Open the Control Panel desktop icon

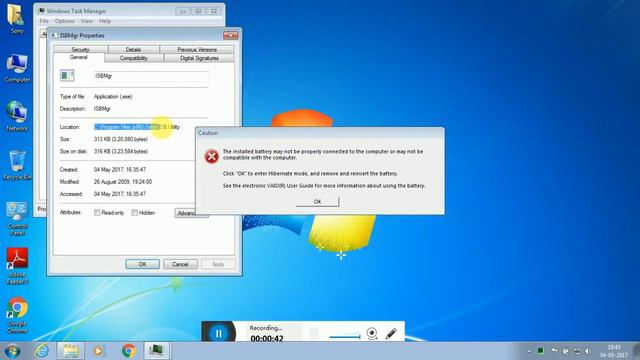point(17,218)
